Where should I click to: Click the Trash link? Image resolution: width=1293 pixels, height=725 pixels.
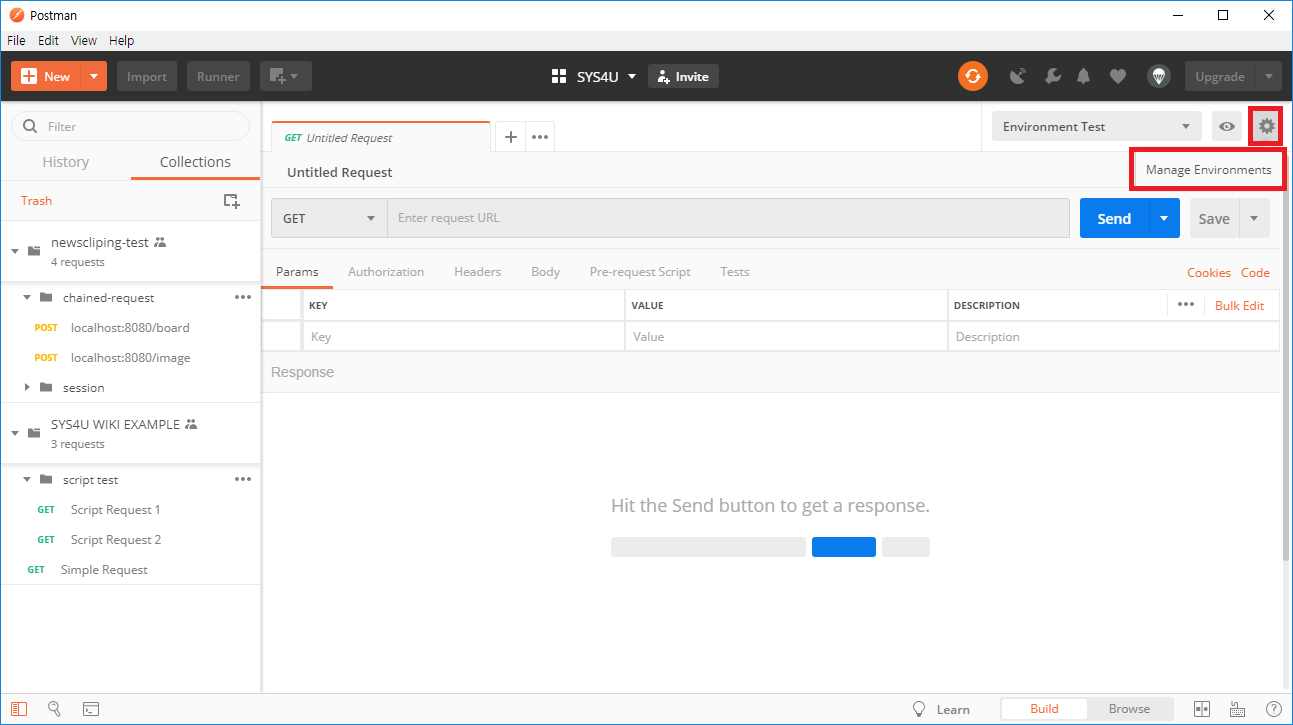pyautogui.click(x=36, y=201)
